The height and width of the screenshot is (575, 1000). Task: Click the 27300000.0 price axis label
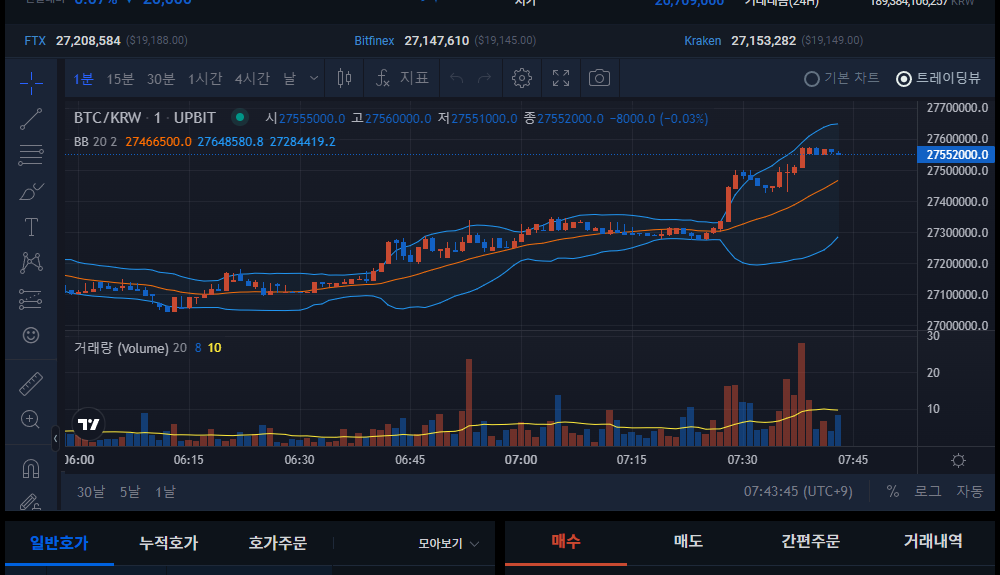(x=957, y=233)
